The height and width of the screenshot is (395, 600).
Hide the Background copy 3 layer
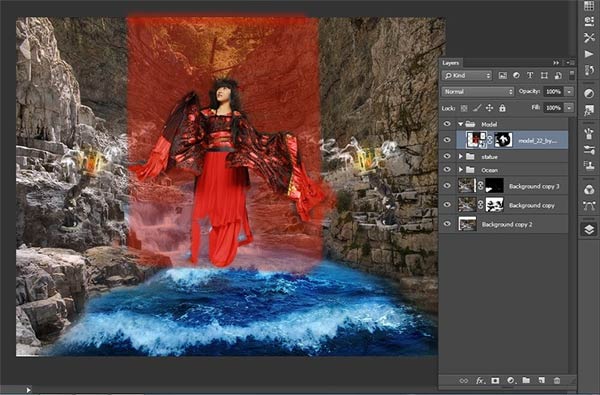point(447,186)
